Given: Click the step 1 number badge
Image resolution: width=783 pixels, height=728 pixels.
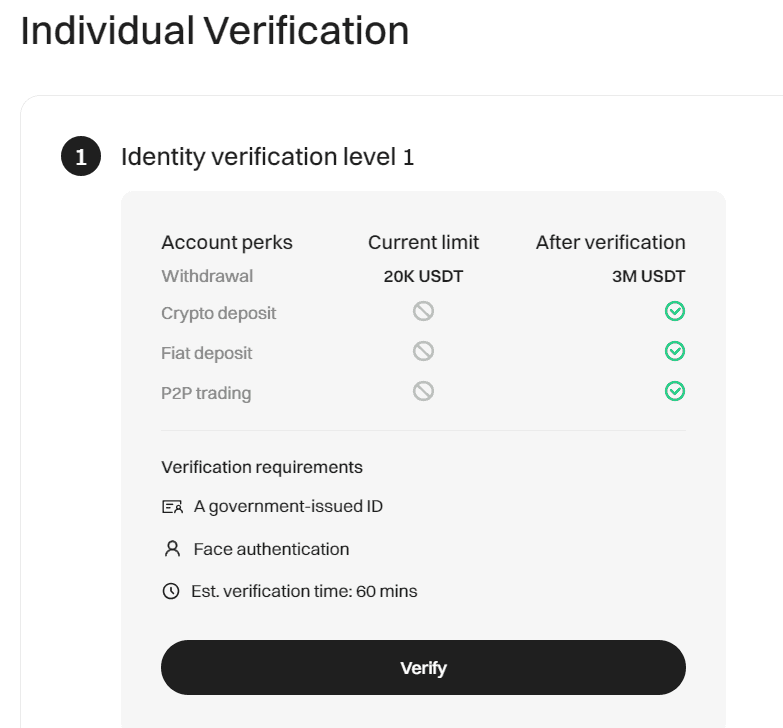Looking at the screenshot, I should (x=81, y=157).
